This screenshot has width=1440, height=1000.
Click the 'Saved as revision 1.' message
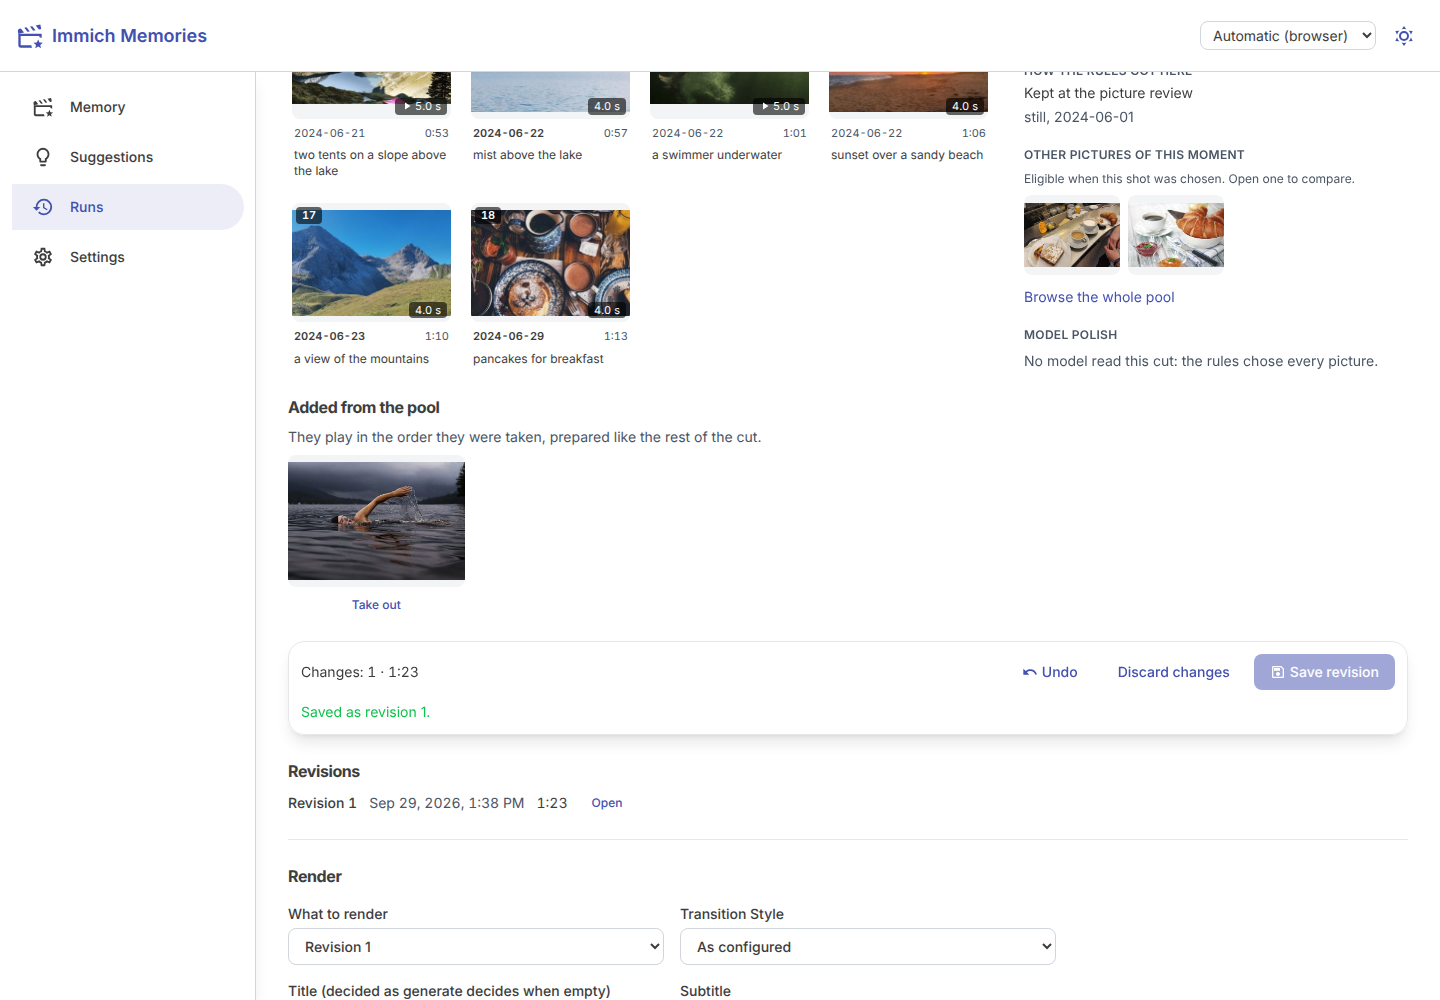click(x=365, y=712)
